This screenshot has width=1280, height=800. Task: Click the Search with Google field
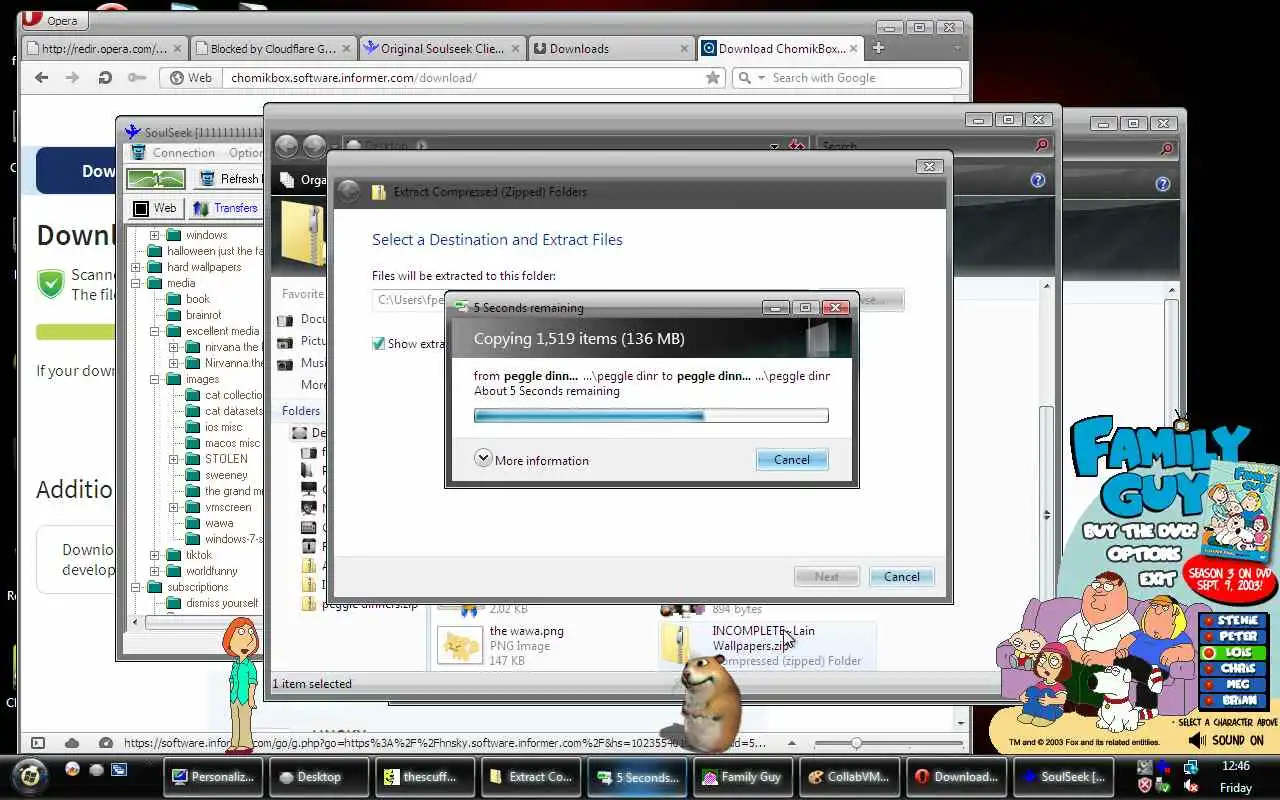coord(860,77)
